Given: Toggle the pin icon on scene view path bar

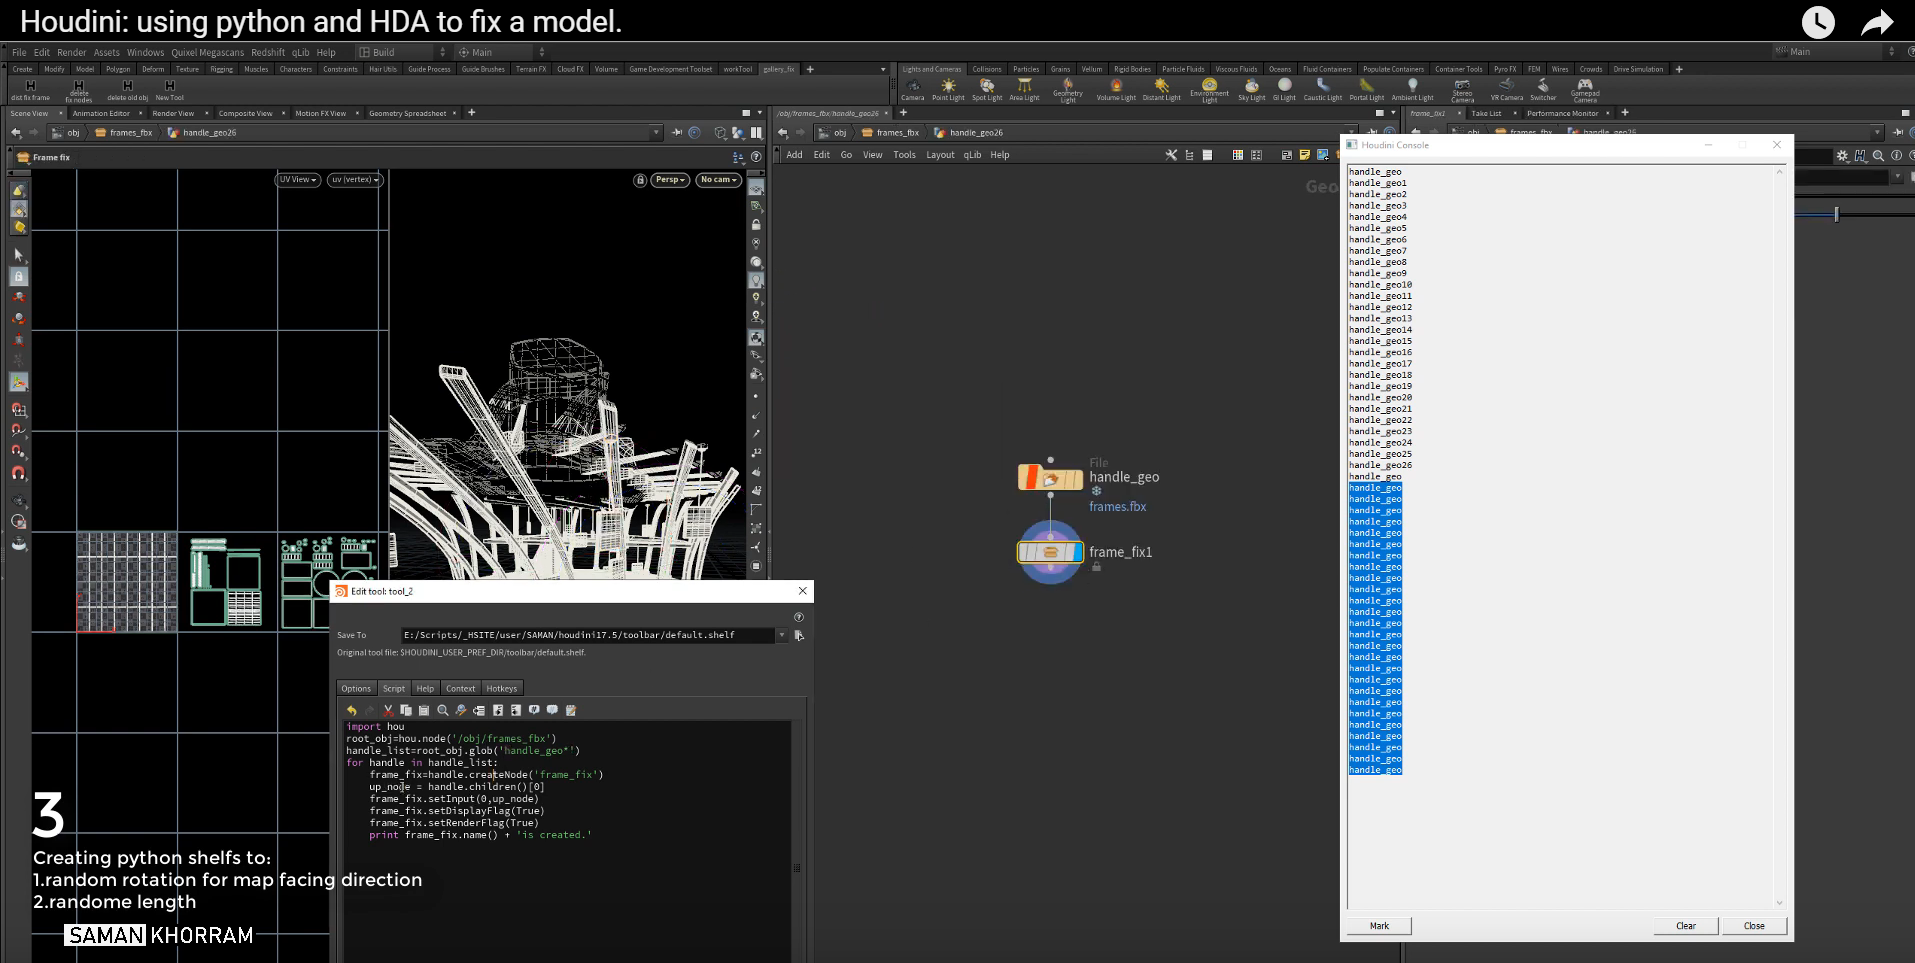Looking at the screenshot, I should click(x=677, y=133).
